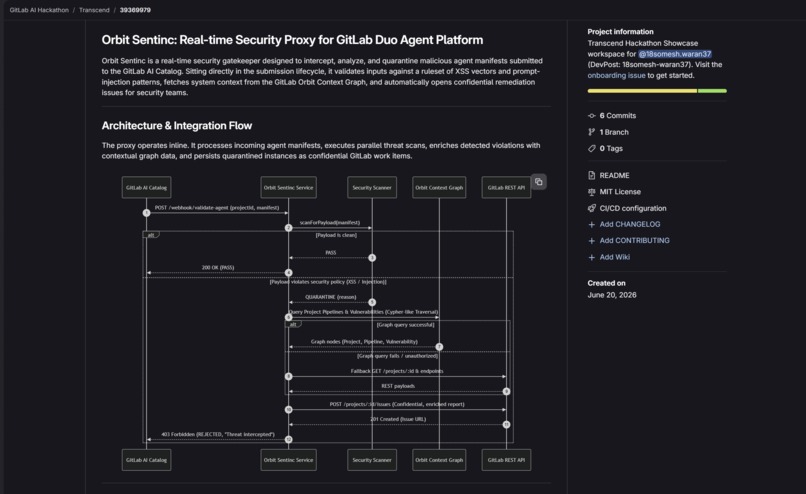Choose Add CHANGELOG
The image size is (806, 494).
click(630, 224)
